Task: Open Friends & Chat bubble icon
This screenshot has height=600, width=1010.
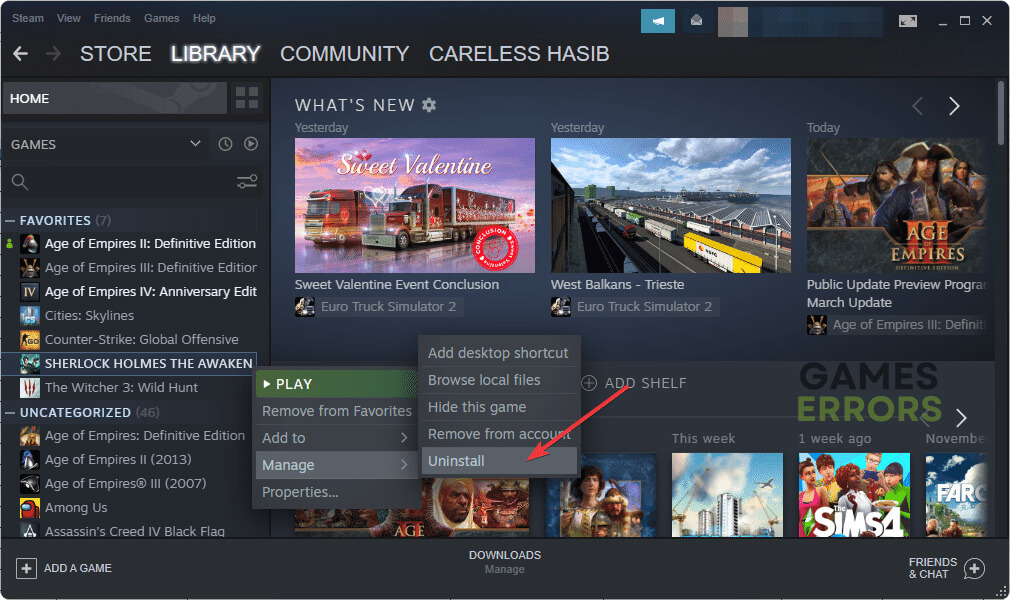Action: 974,569
